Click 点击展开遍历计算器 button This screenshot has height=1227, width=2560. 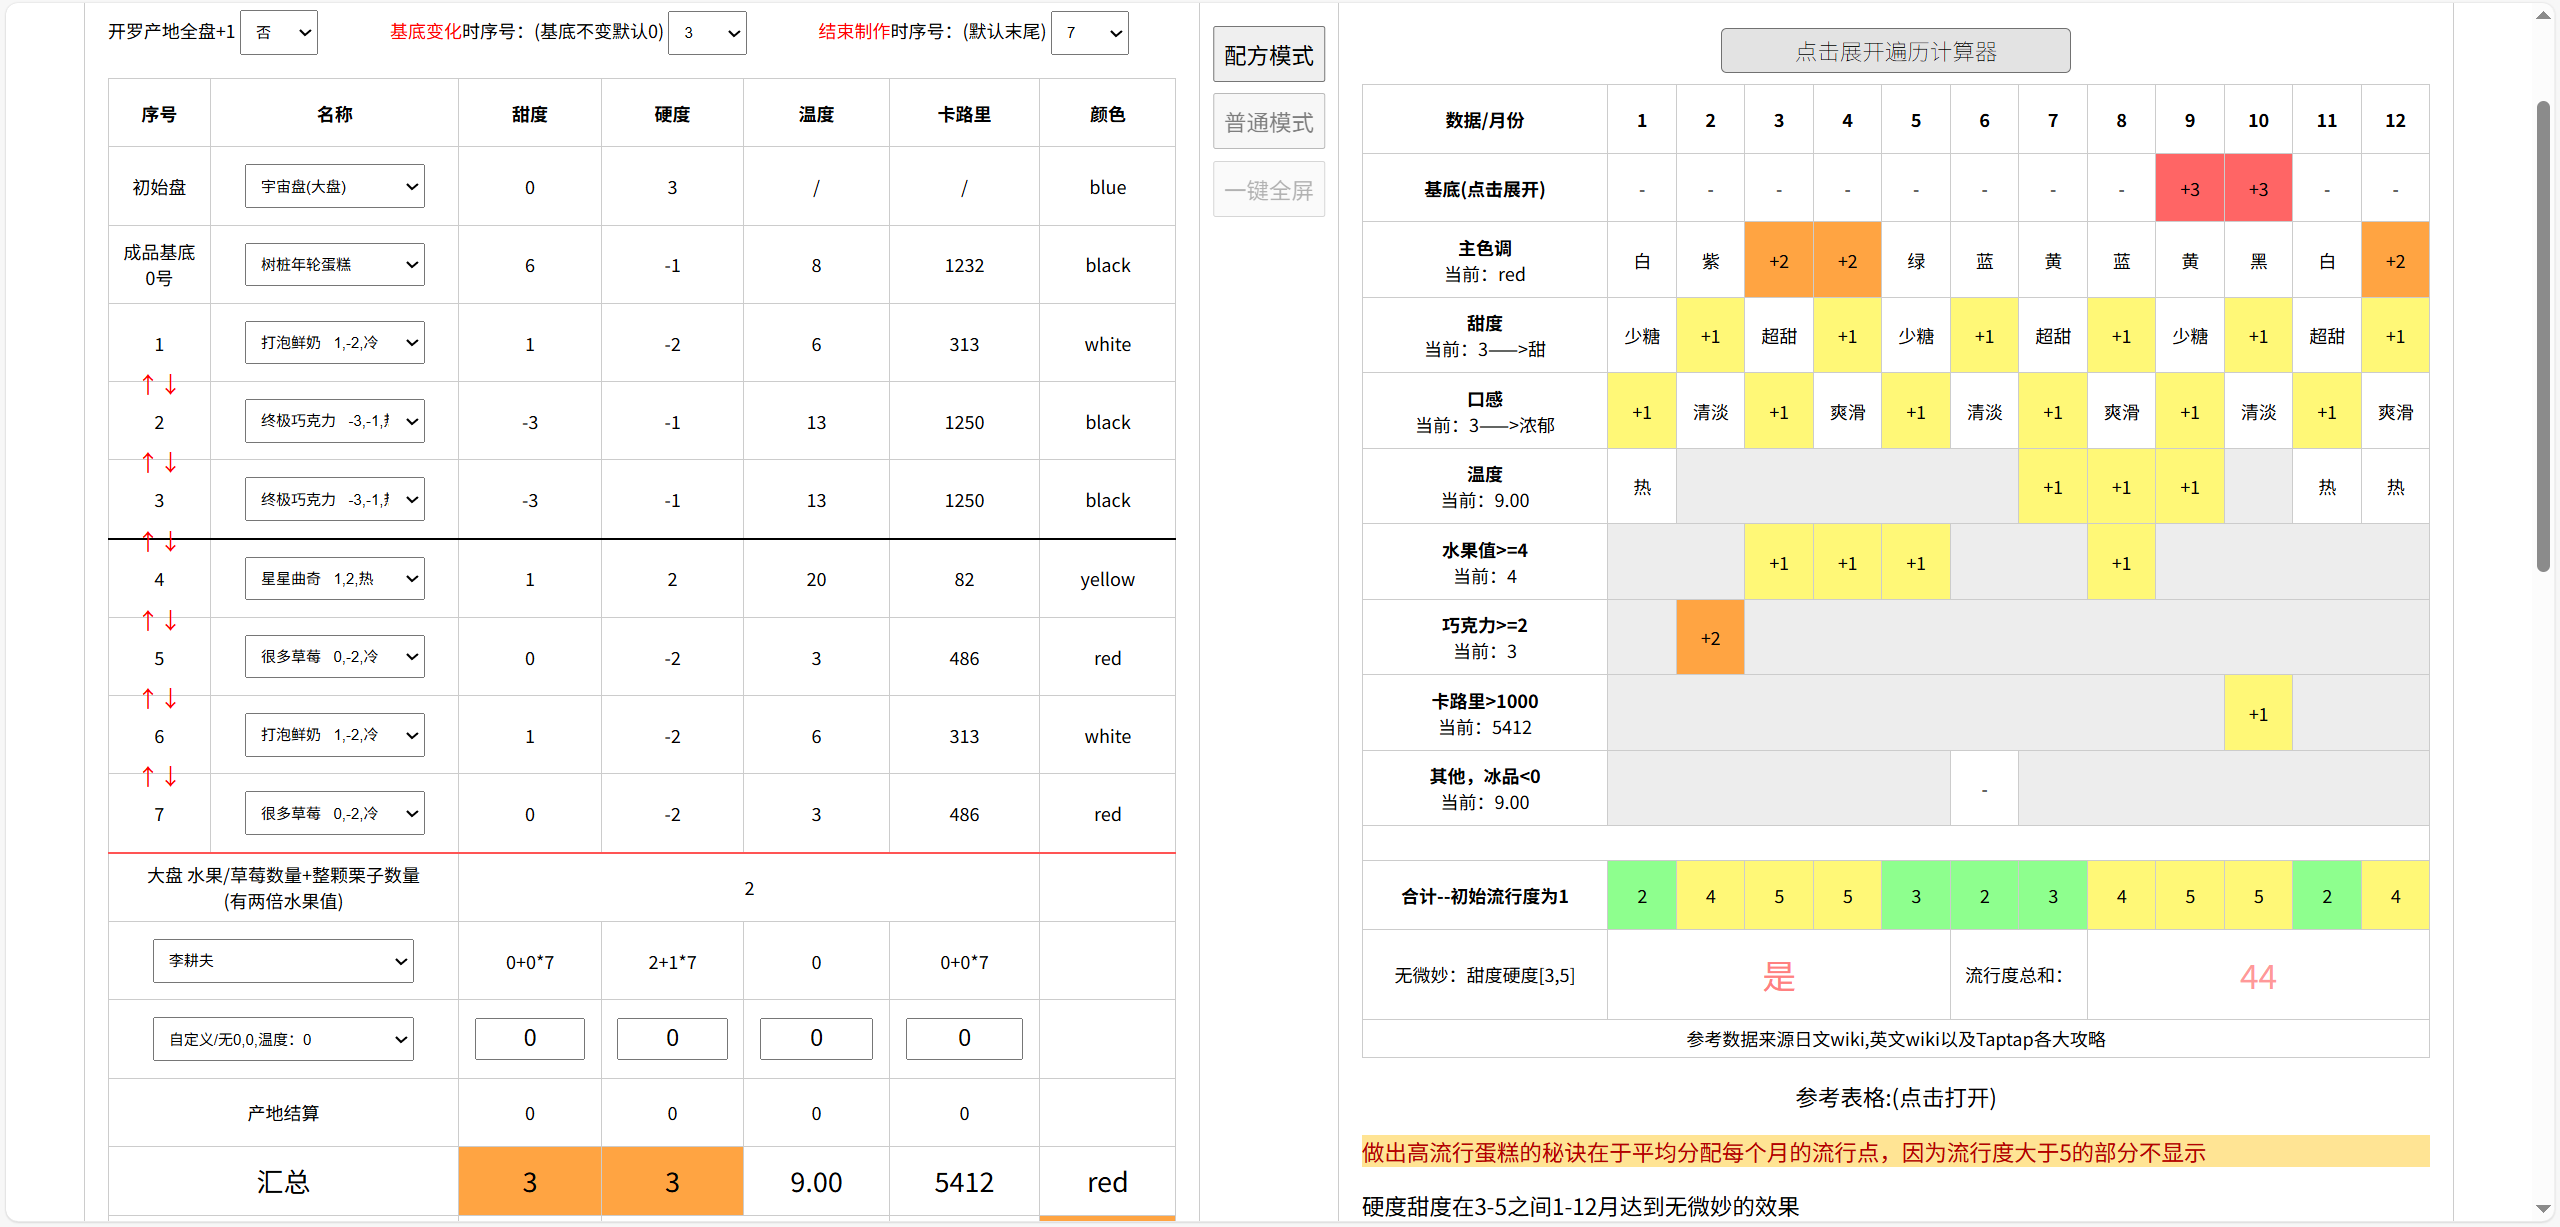[x=1895, y=51]
